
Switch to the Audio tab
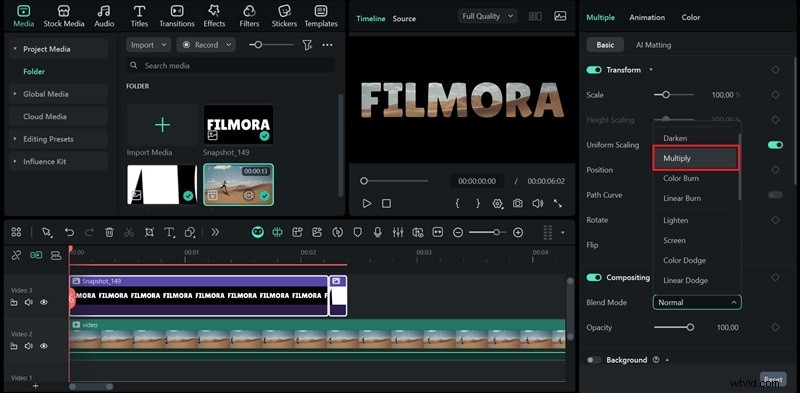[x=104, y=16]
